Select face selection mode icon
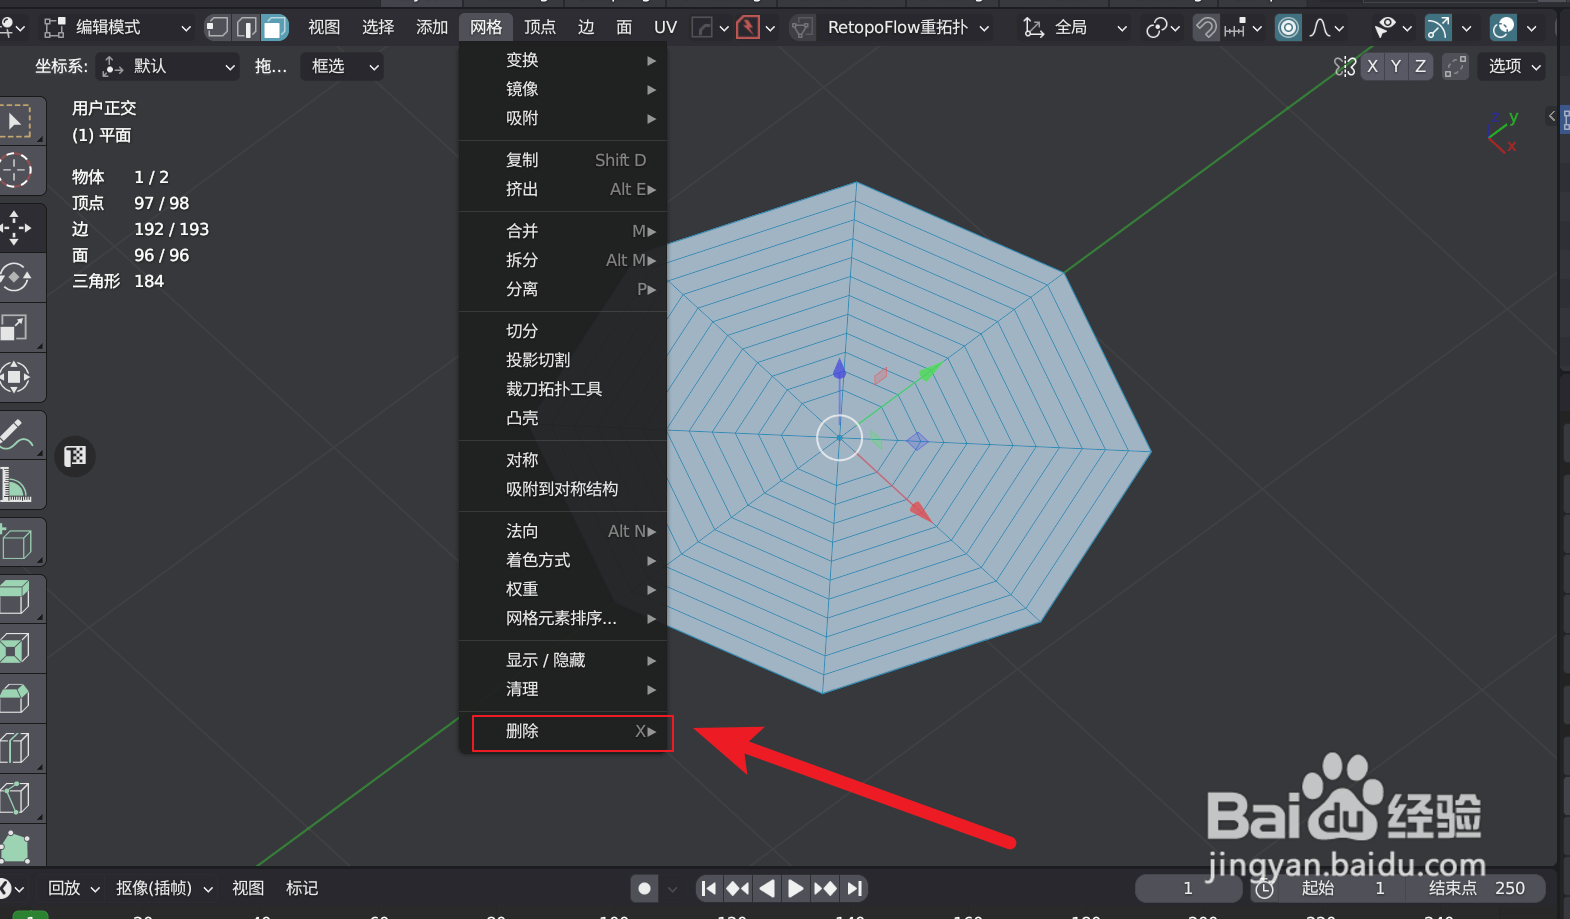 point(275,27)
